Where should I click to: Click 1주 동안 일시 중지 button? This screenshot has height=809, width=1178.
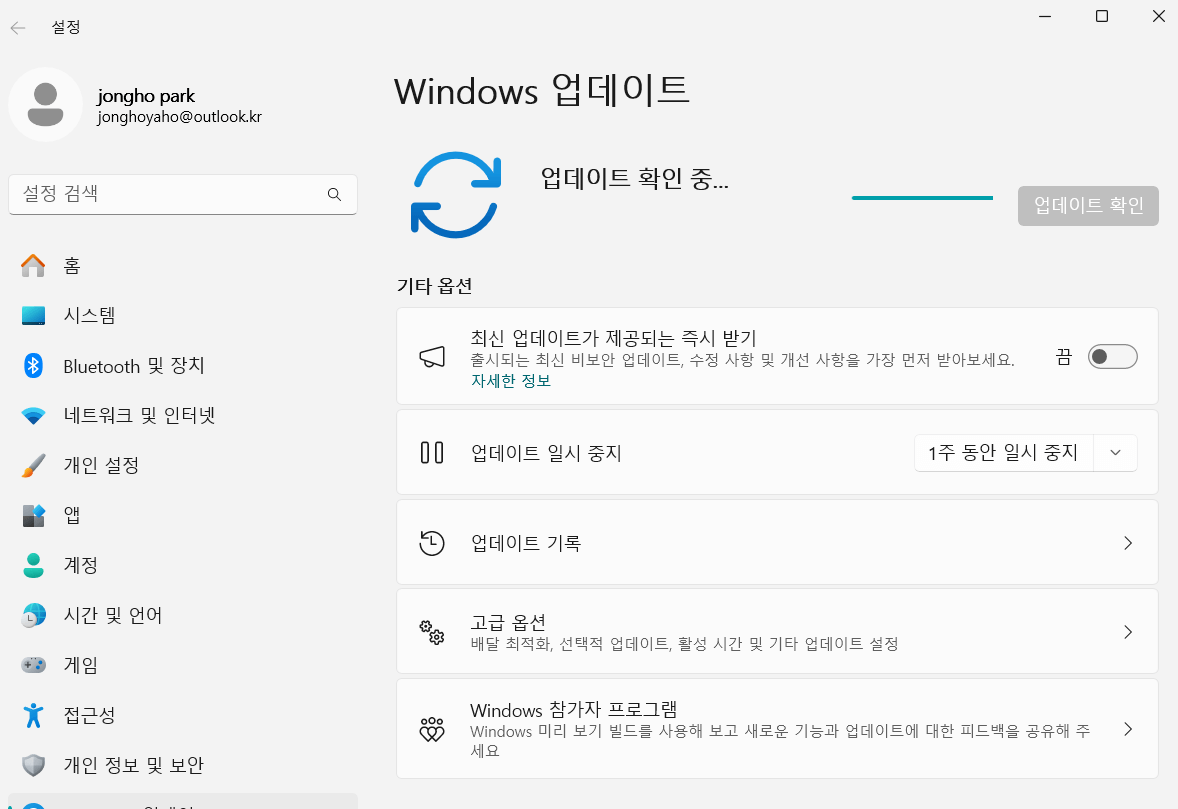pyautogui.click(x=1004, y=453)
